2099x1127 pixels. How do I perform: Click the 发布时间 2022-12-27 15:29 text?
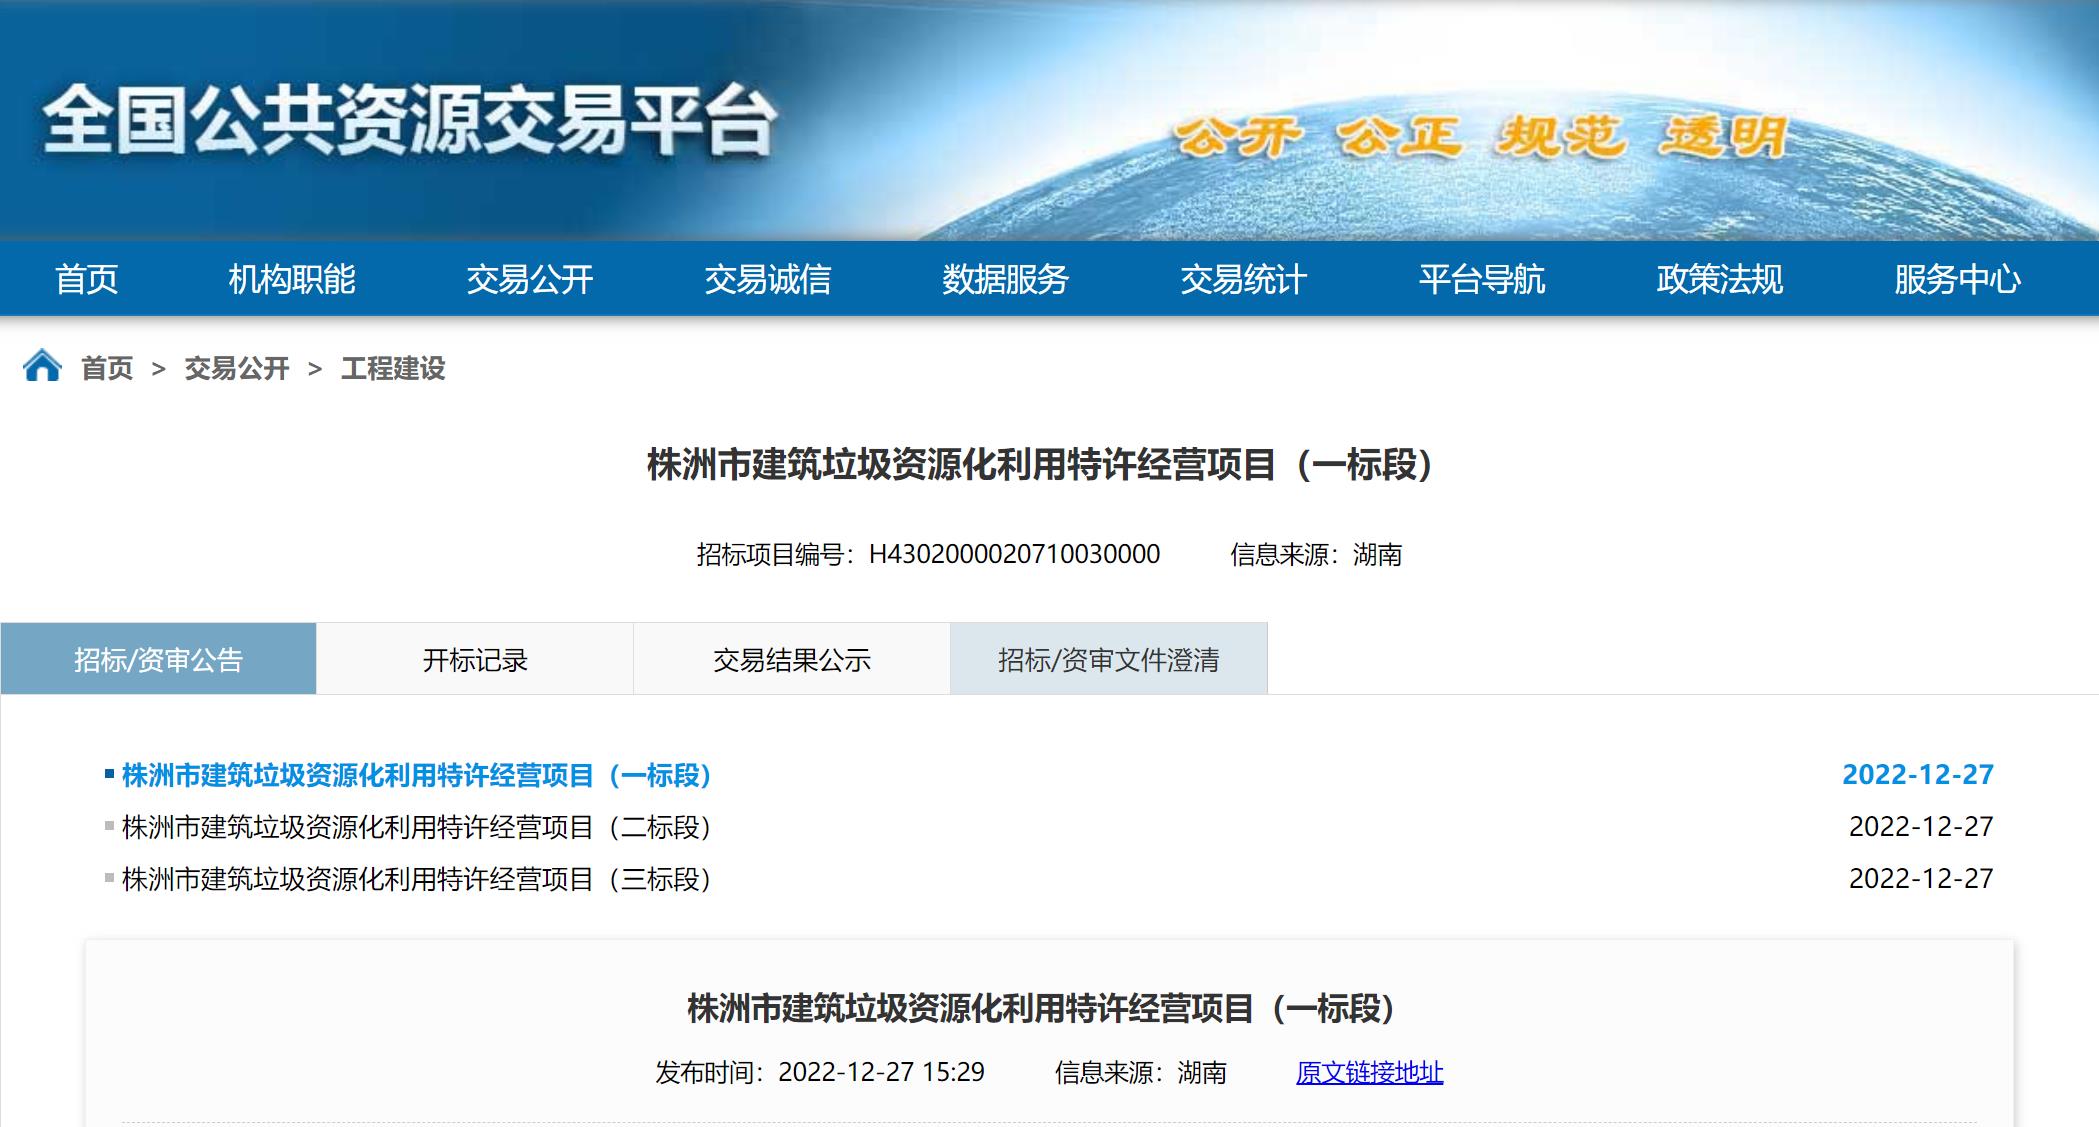click(820, 1072)
